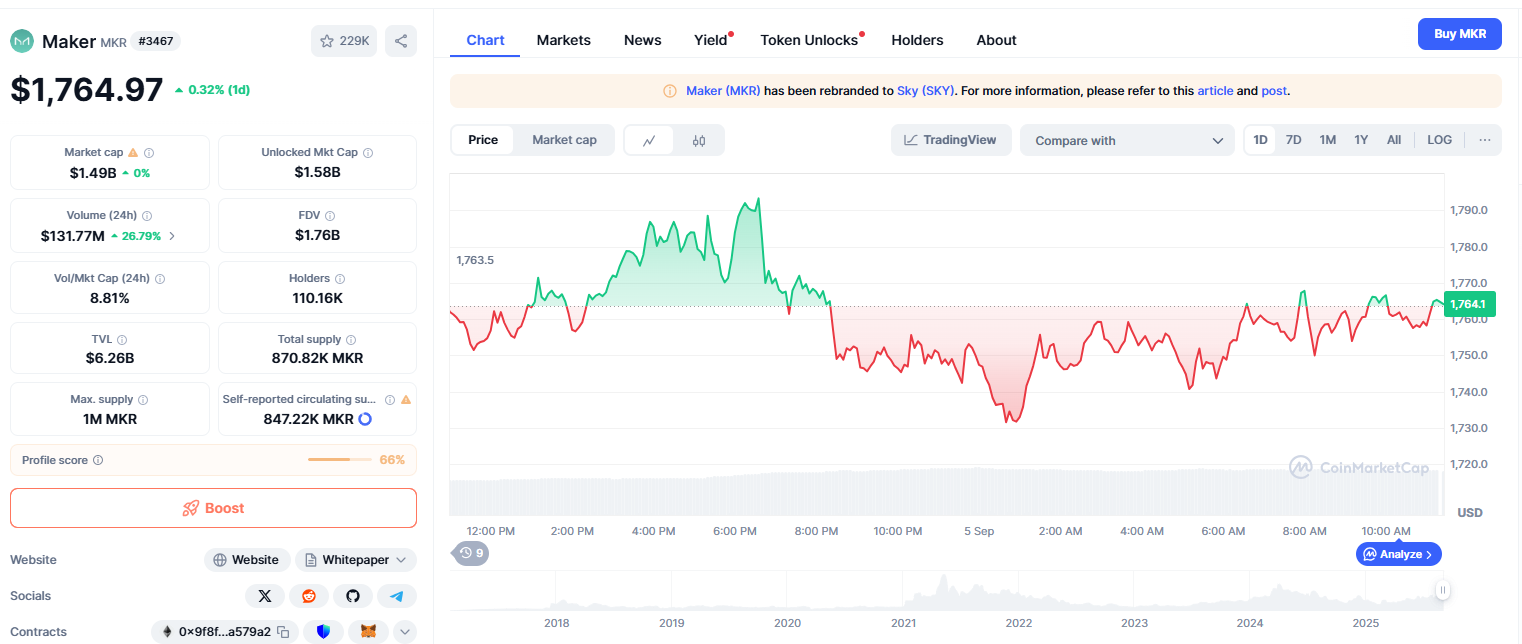The height and width of the screenshot is (644, 1522).
Task: Copy contract address with copy icon
Action: point(283,632)
